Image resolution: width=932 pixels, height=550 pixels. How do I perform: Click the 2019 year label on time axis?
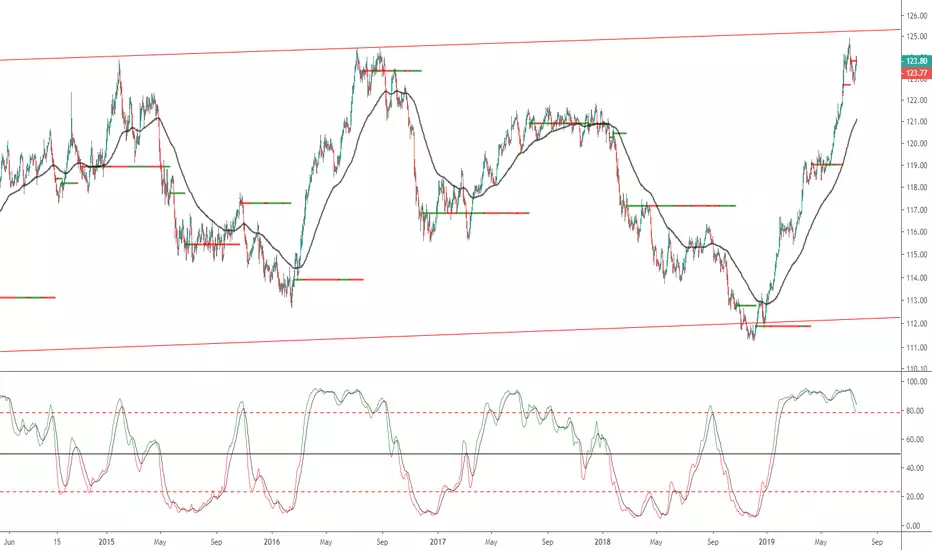[767, 542]
